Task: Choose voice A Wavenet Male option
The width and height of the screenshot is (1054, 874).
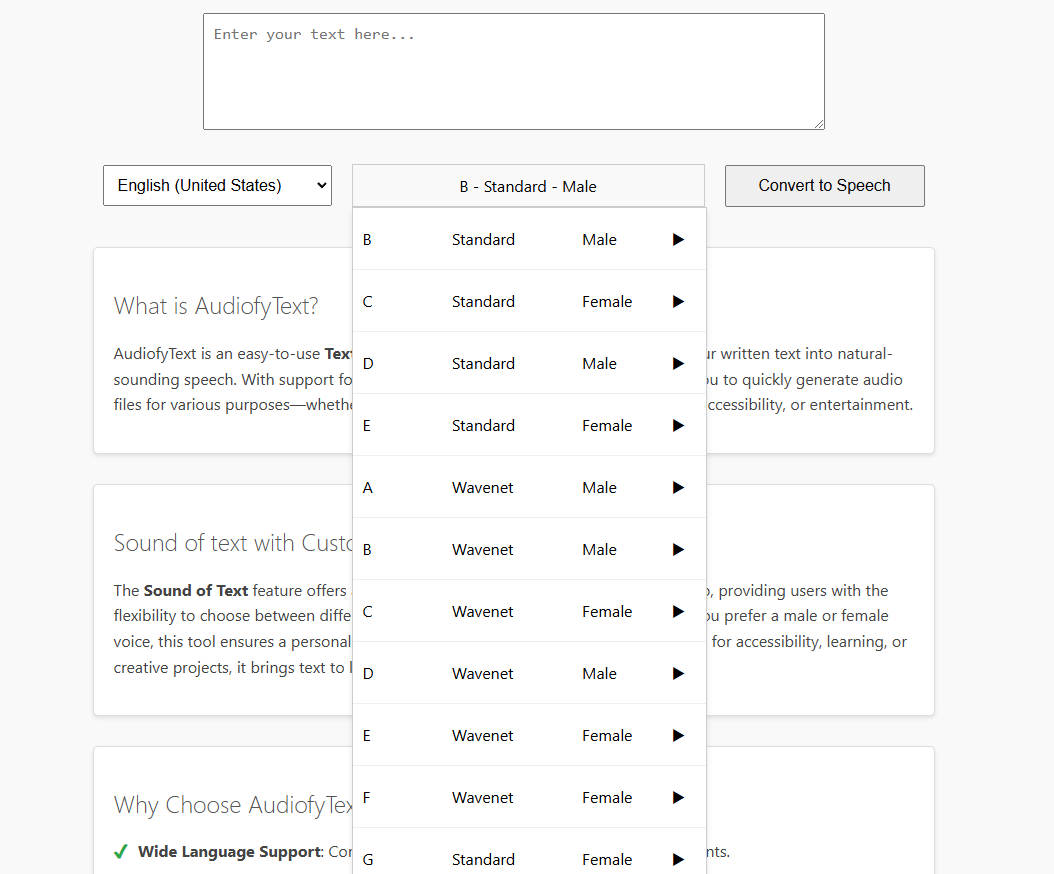Action: (x=529, y=487)
